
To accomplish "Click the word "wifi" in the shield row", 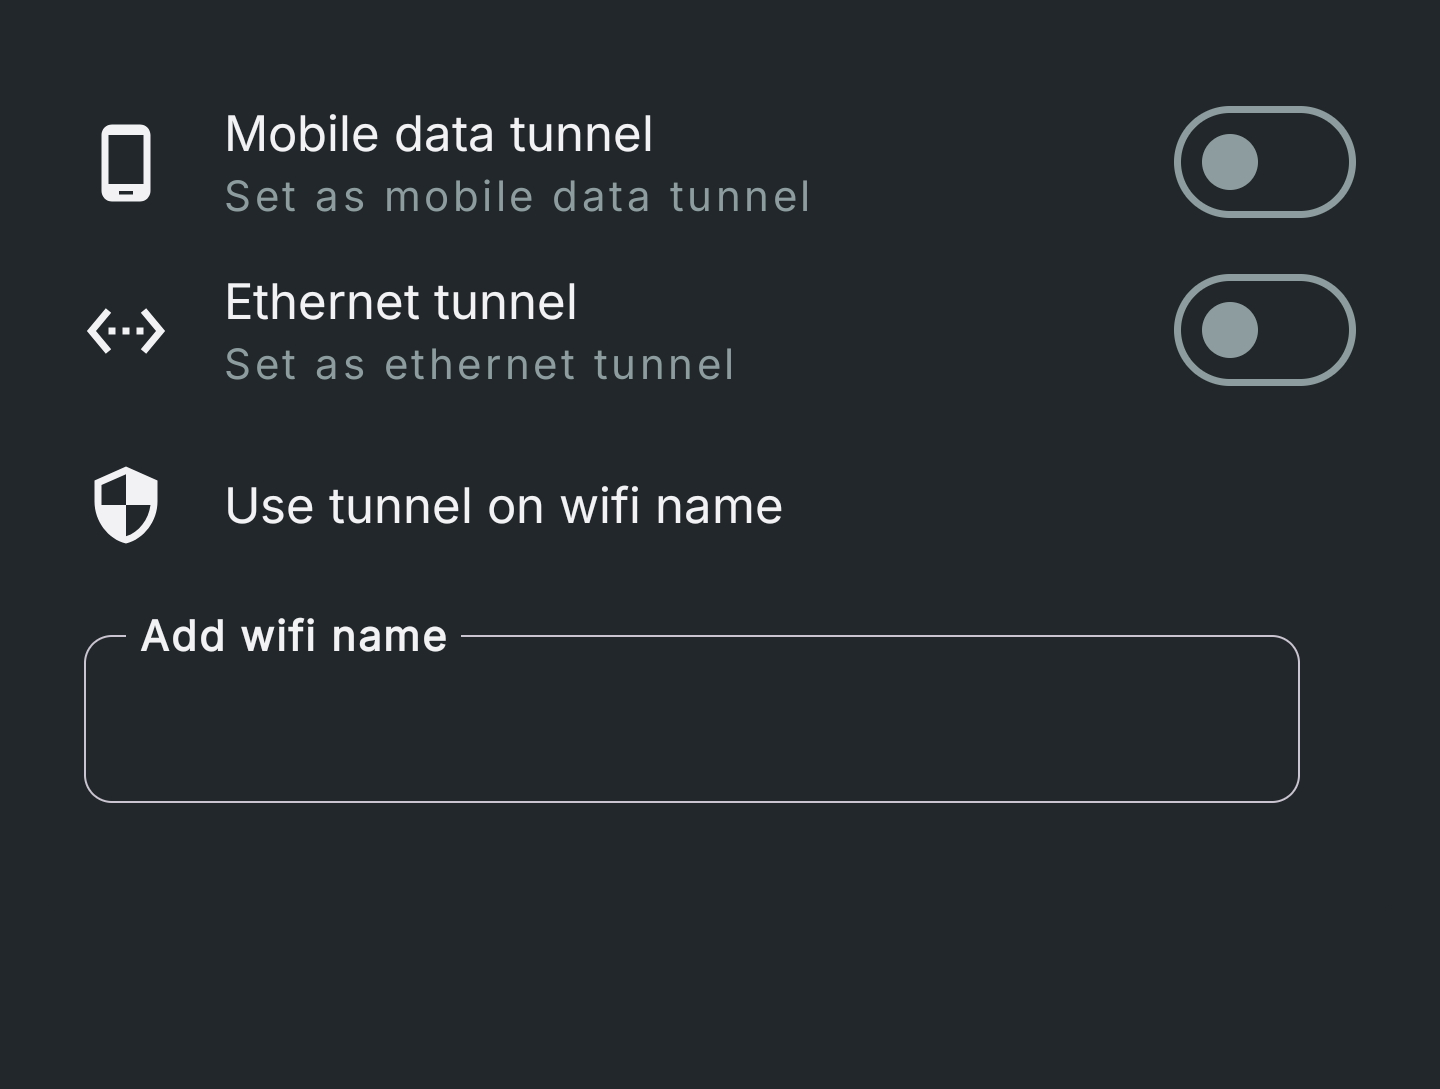I will [599, 506].
